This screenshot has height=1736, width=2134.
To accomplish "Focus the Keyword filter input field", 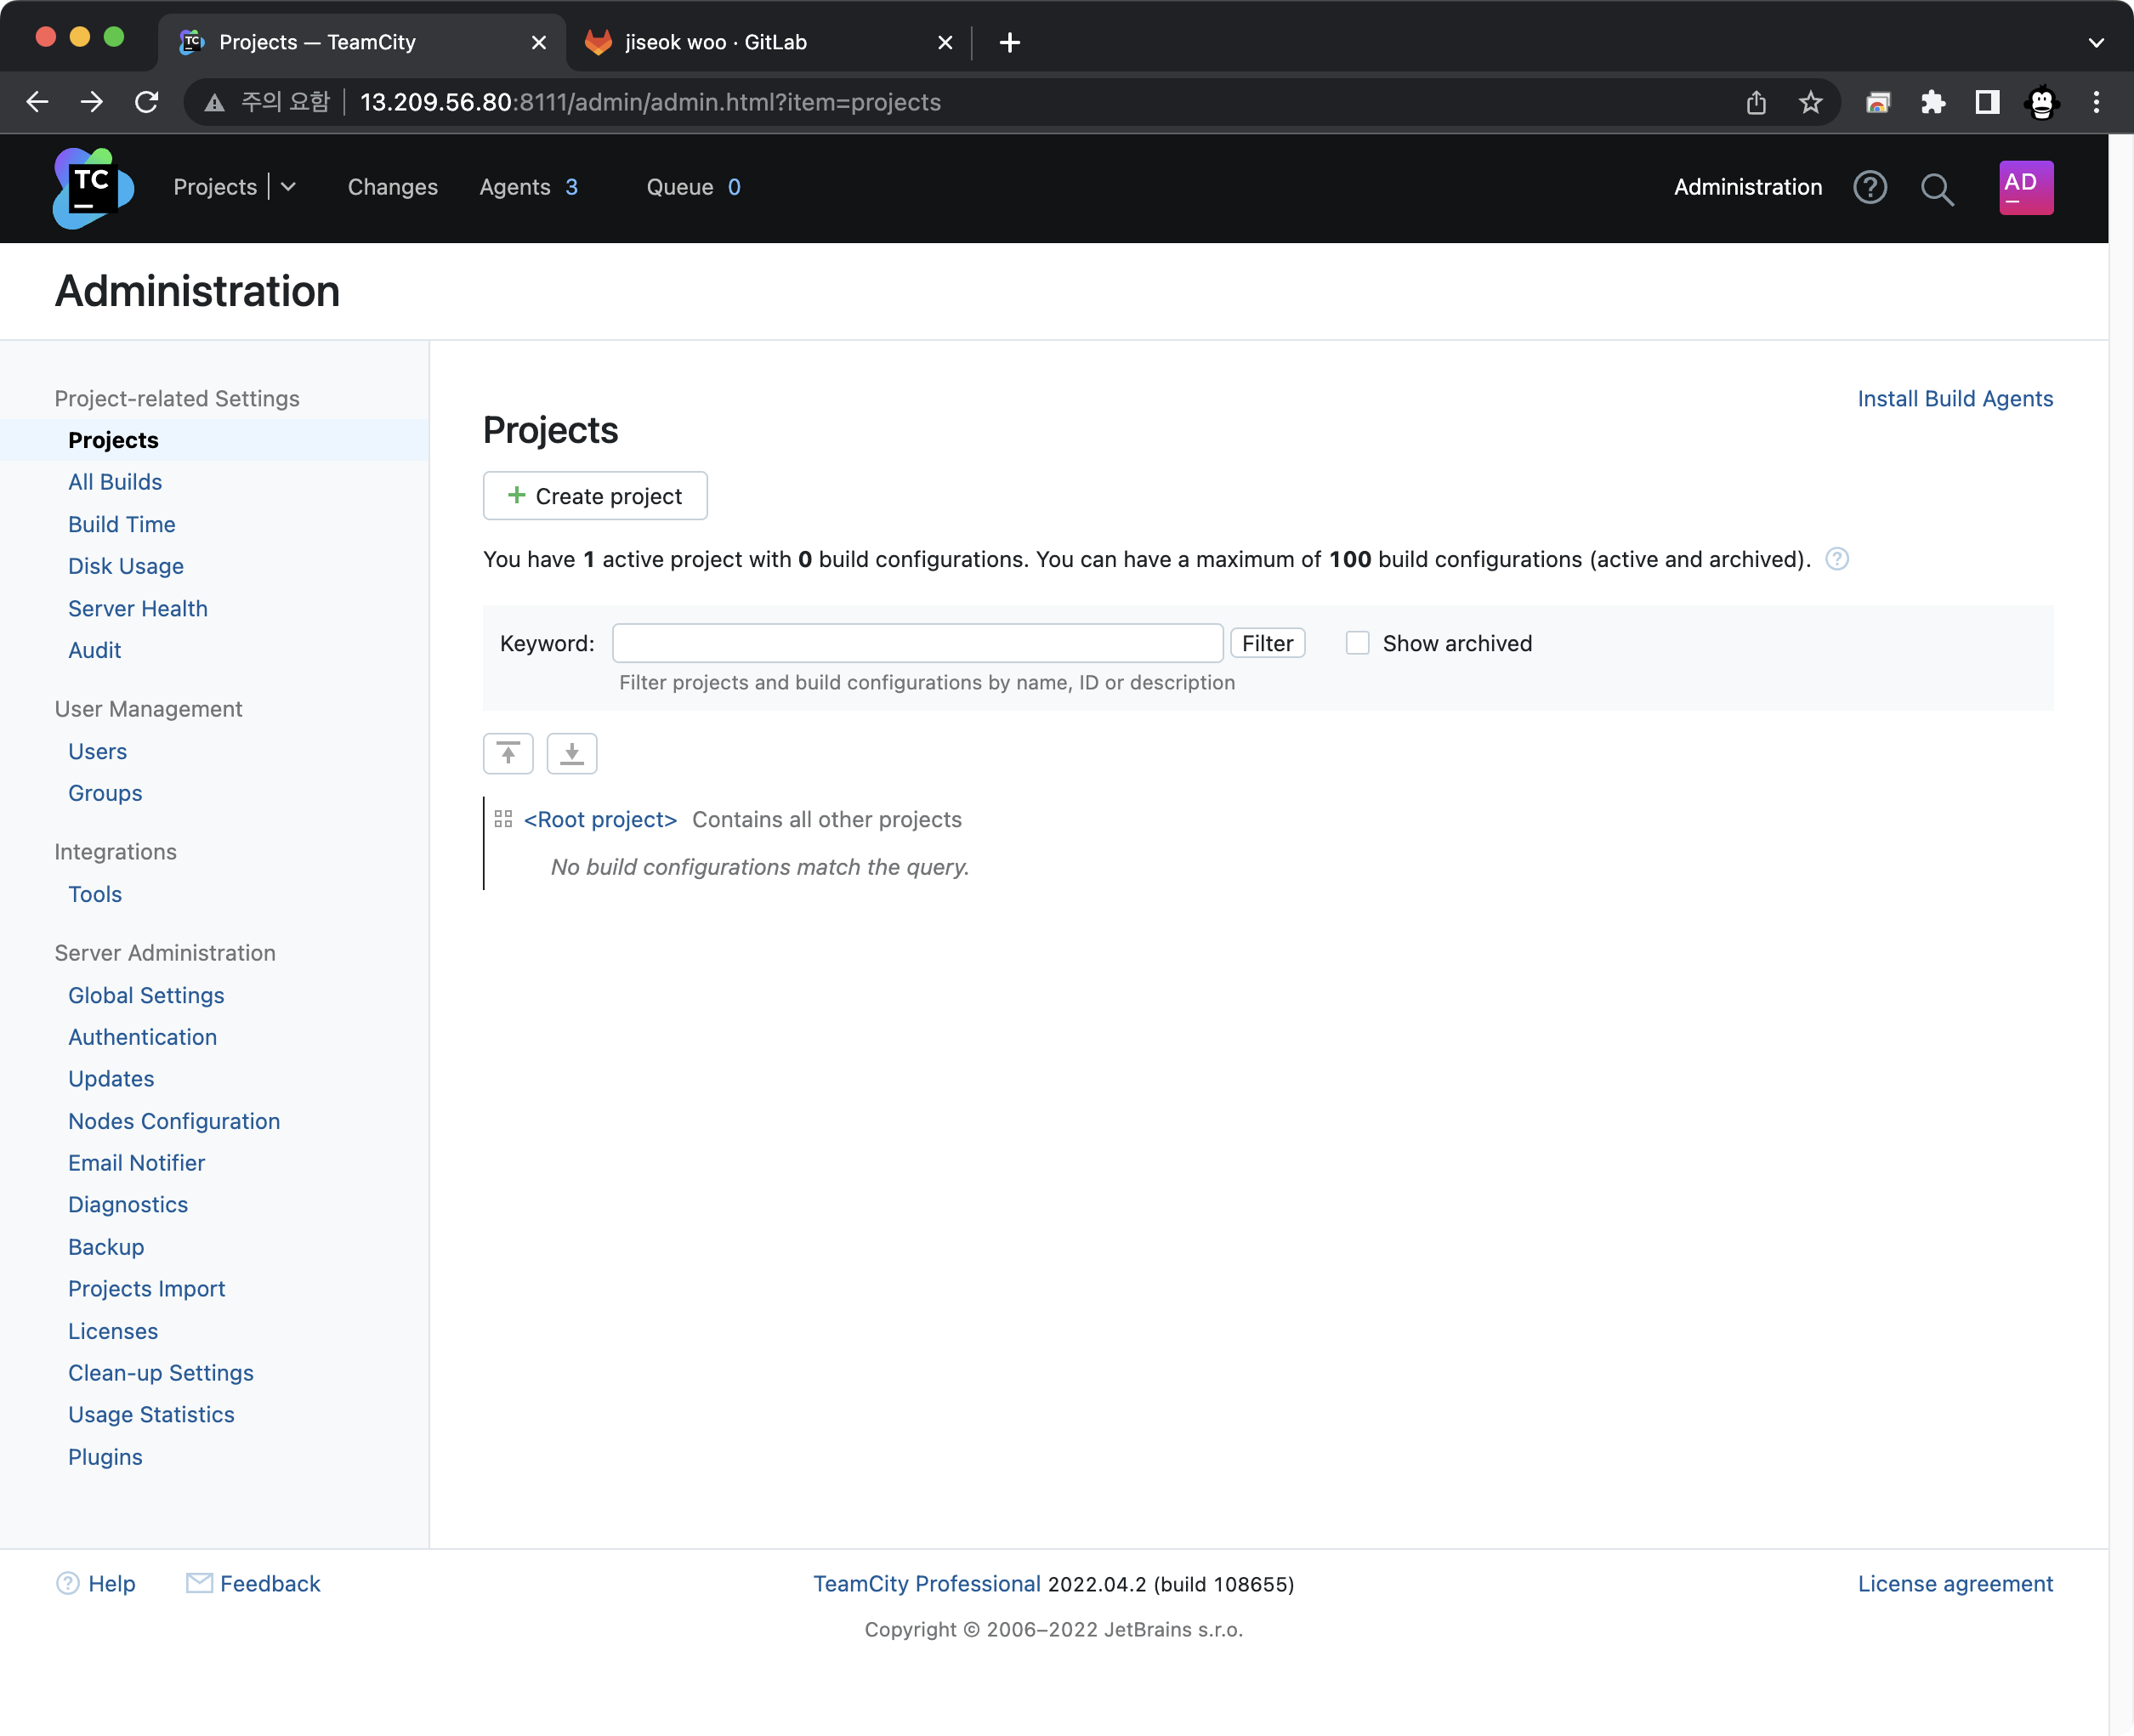I will pos(917,643).
